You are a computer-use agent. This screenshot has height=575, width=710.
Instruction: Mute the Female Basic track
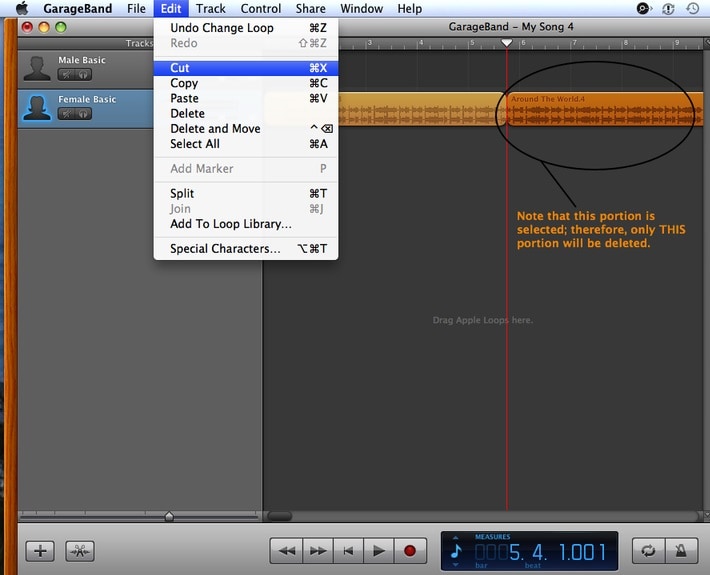[67, 114]
